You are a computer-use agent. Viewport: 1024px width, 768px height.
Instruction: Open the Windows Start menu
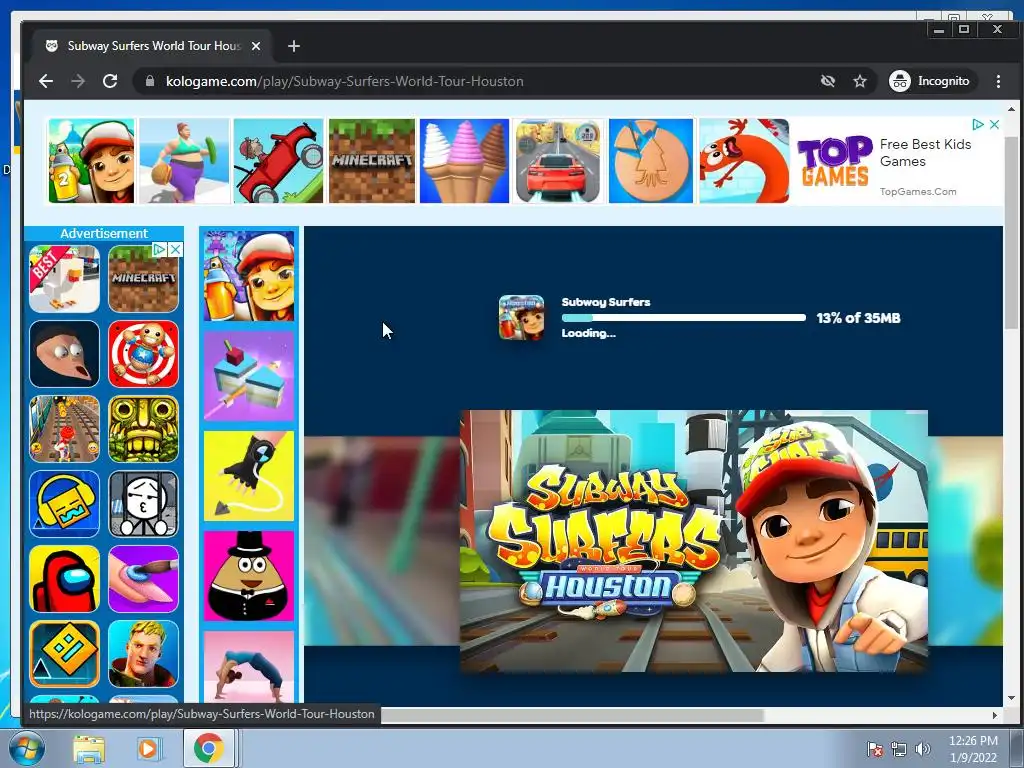click(27, 748)
